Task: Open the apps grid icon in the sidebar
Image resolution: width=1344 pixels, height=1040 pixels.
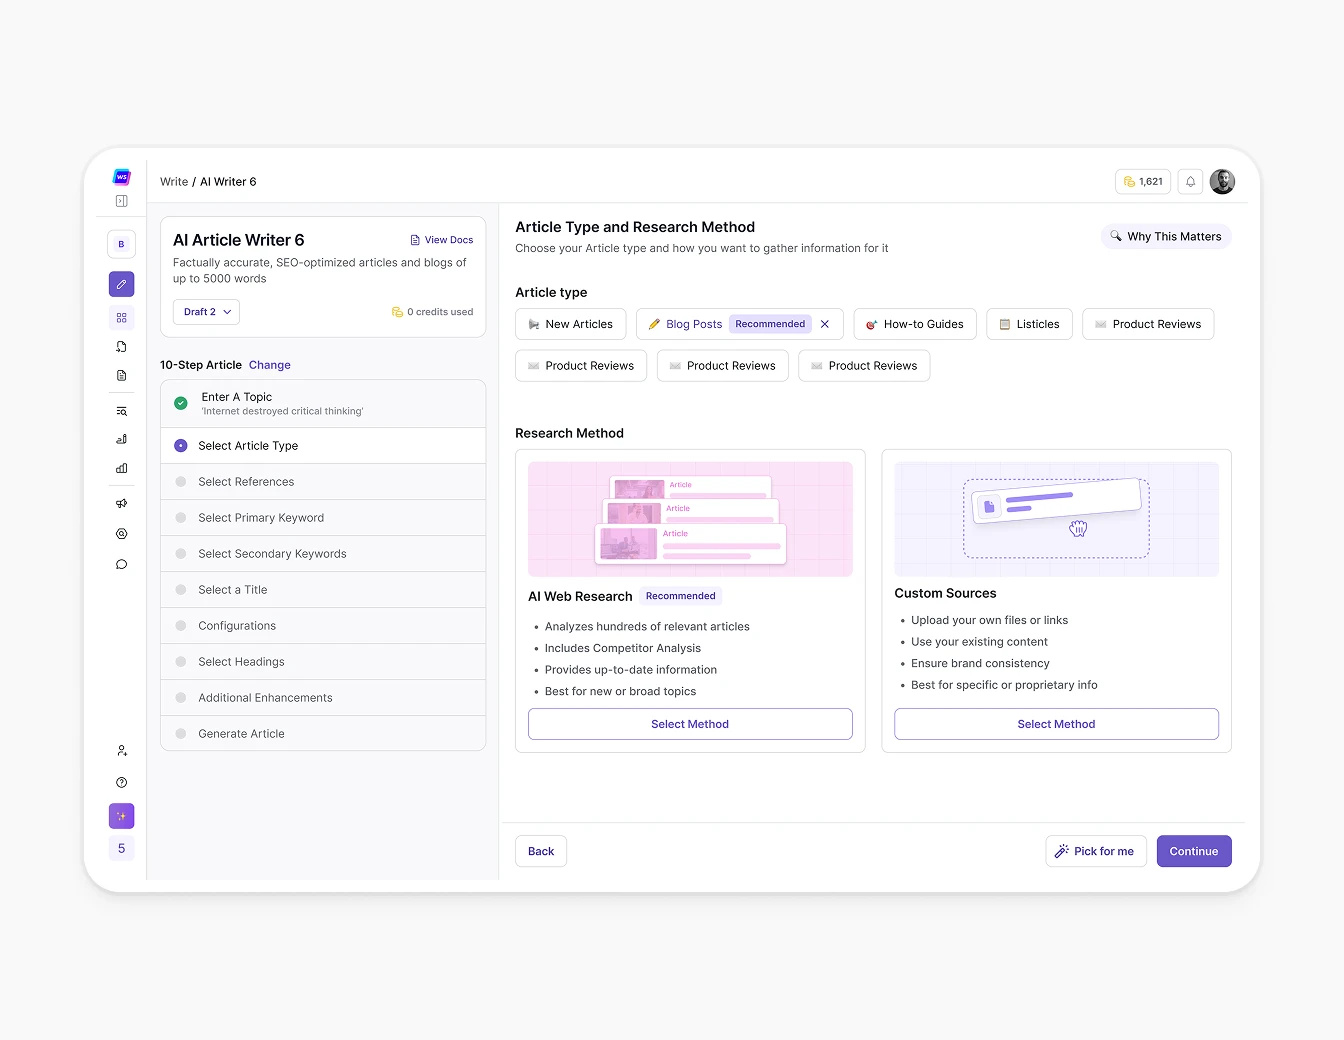Action: (121, 317)
